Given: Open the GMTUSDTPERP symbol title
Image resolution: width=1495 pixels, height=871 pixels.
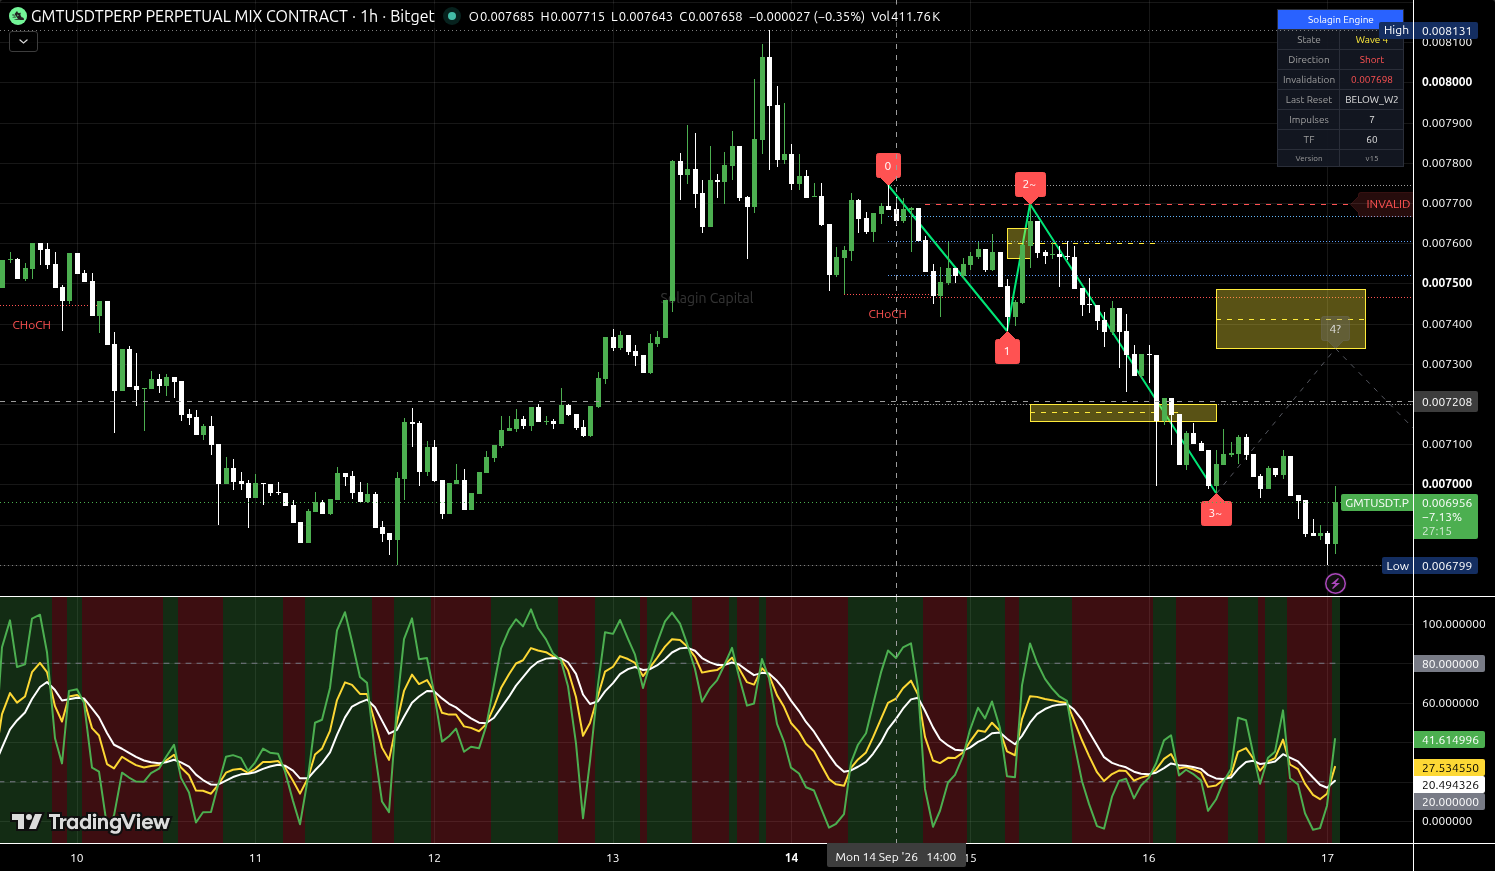Looking at the screenshot, I should pyautogui.click(x=233, y=16).
